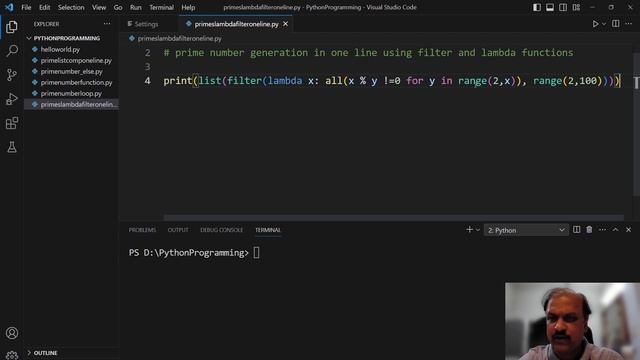
Task: Open the Run menu
Action: pos(136,7)
